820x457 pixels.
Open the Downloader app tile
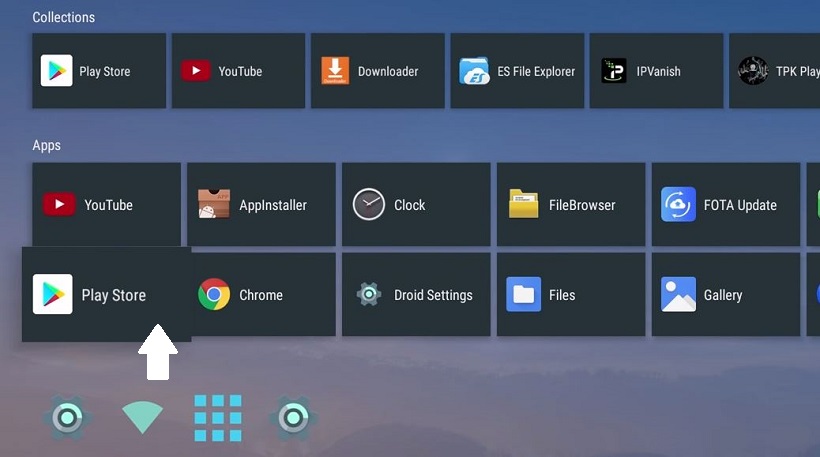point(378,71)
